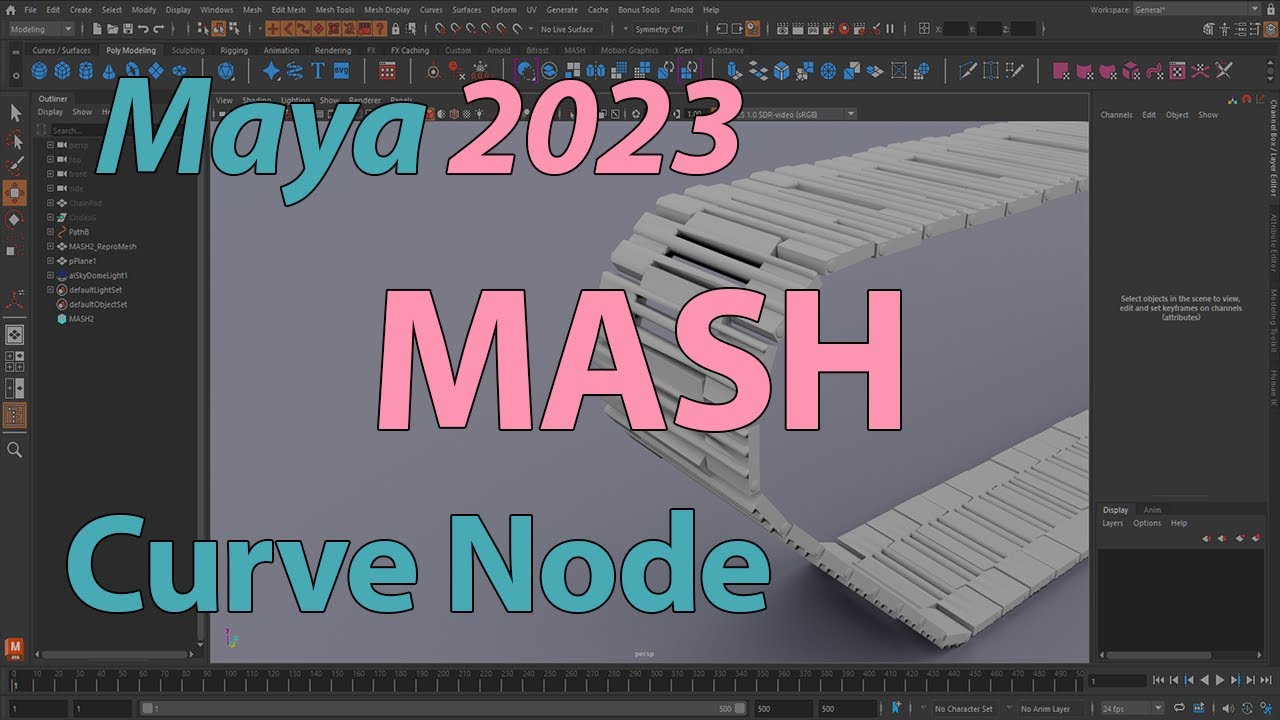Expand the aiSkyDomeLight1 node

50,275
